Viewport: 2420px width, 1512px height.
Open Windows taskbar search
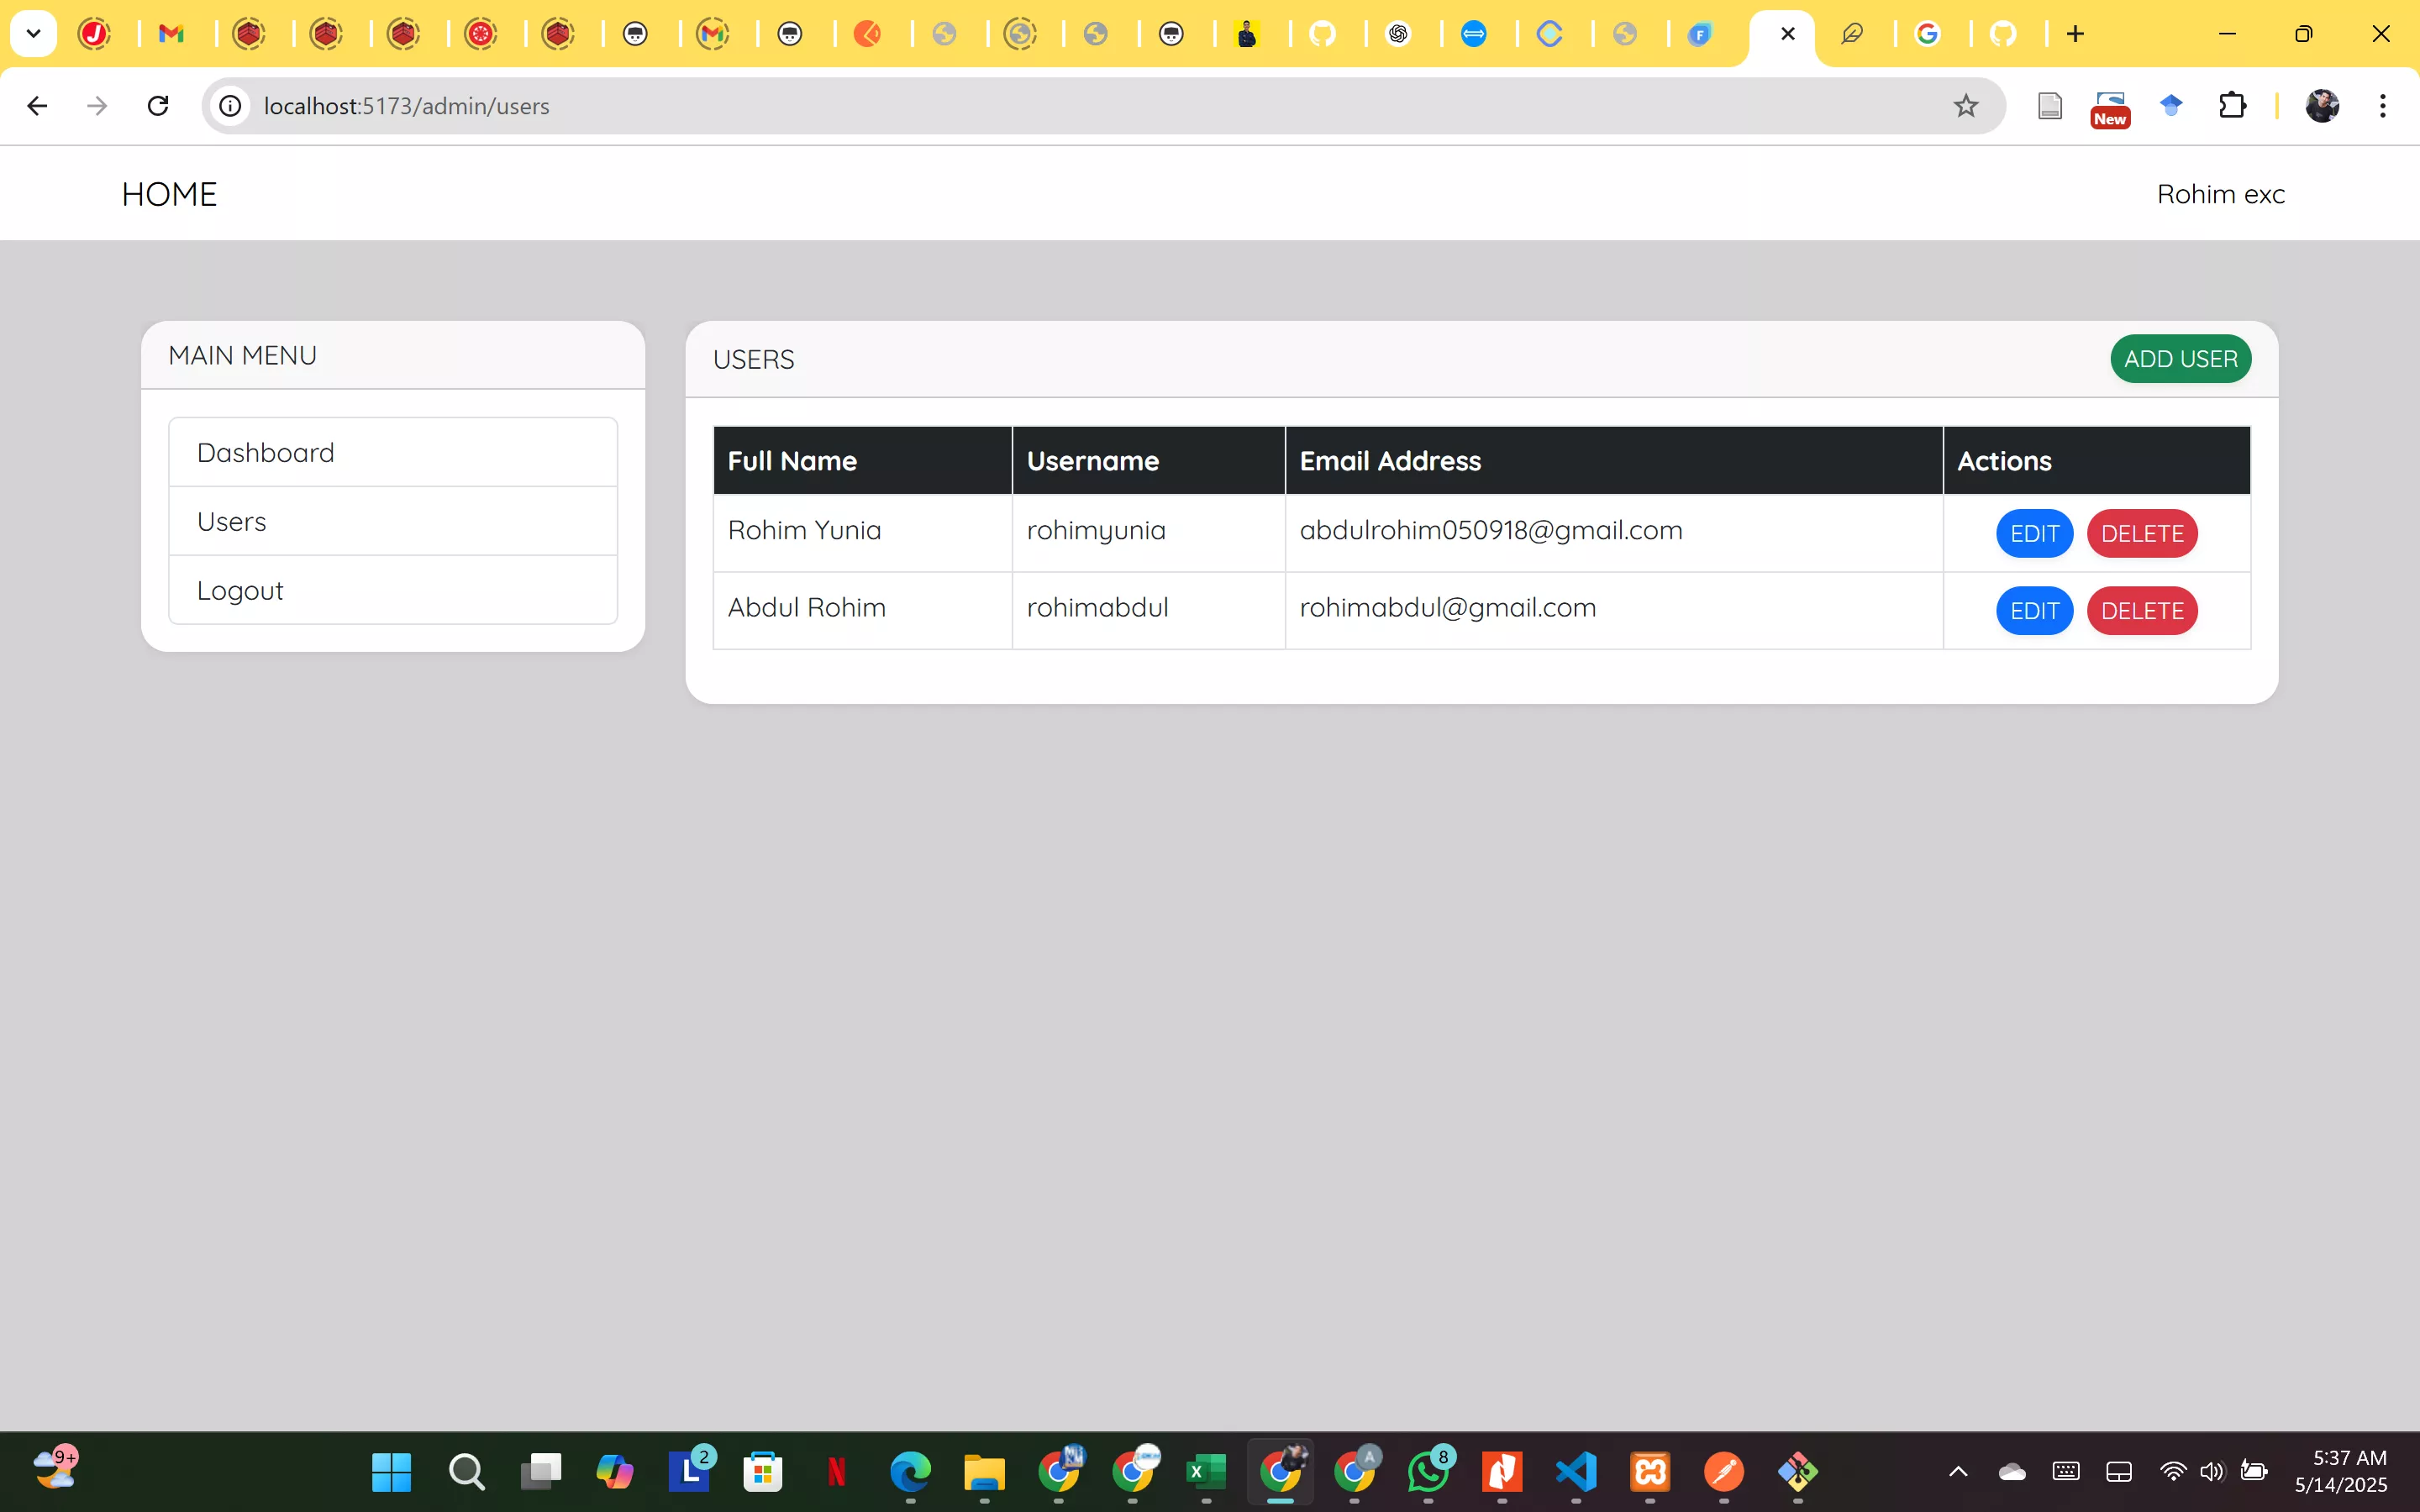(466, 1472)
